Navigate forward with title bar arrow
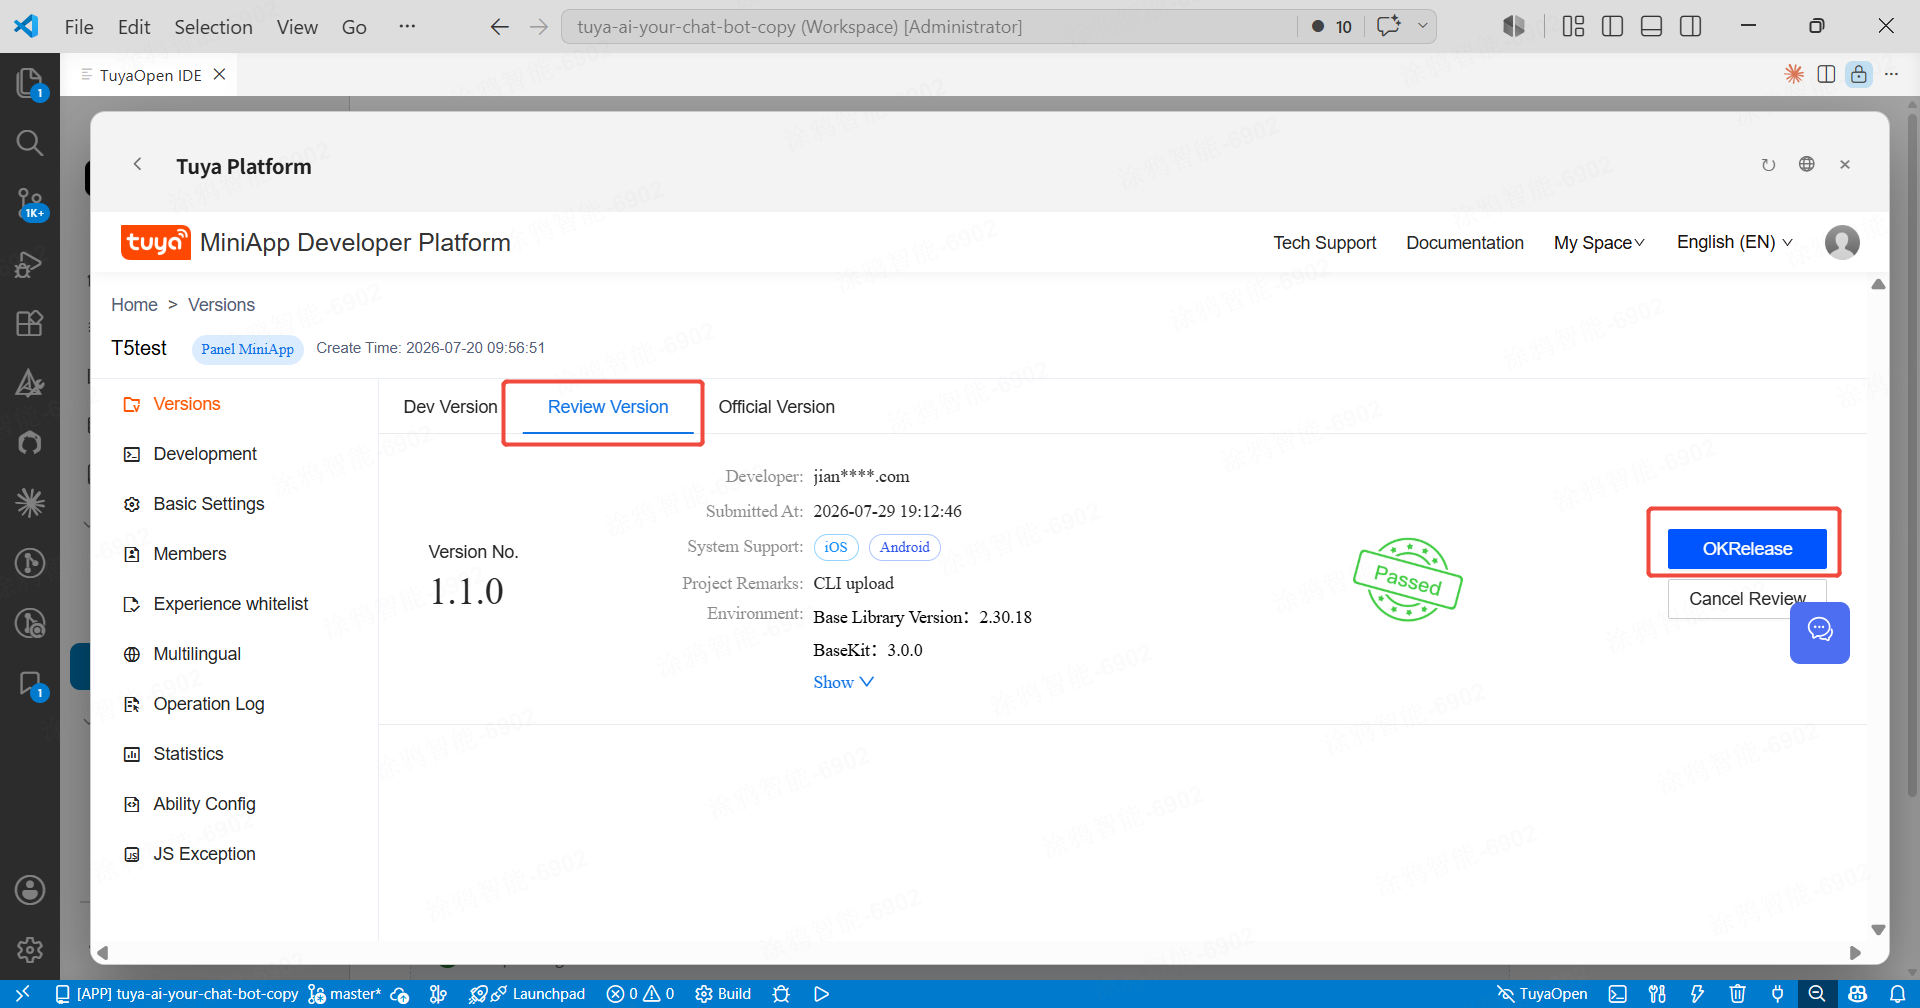Image resolution: width=1920 pixels, height=1008 pixels. [539, 27]
